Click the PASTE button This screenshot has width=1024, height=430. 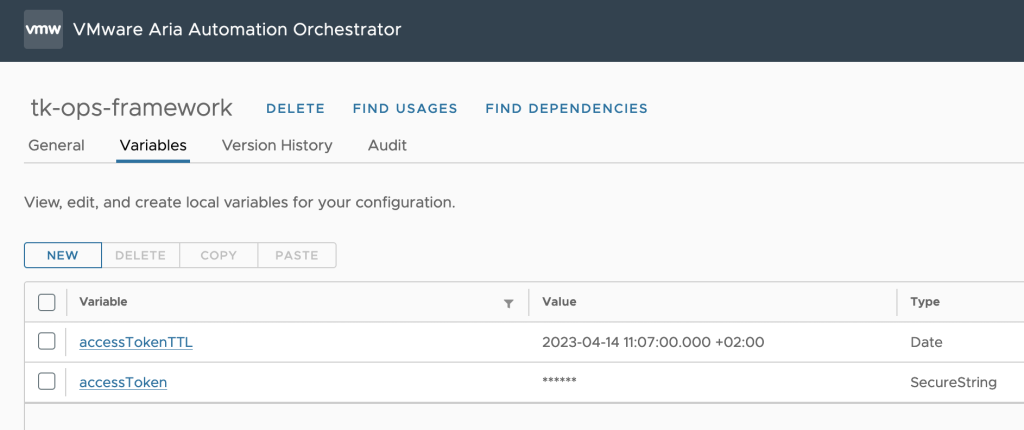pyautogui.click(x=296, y=256)
